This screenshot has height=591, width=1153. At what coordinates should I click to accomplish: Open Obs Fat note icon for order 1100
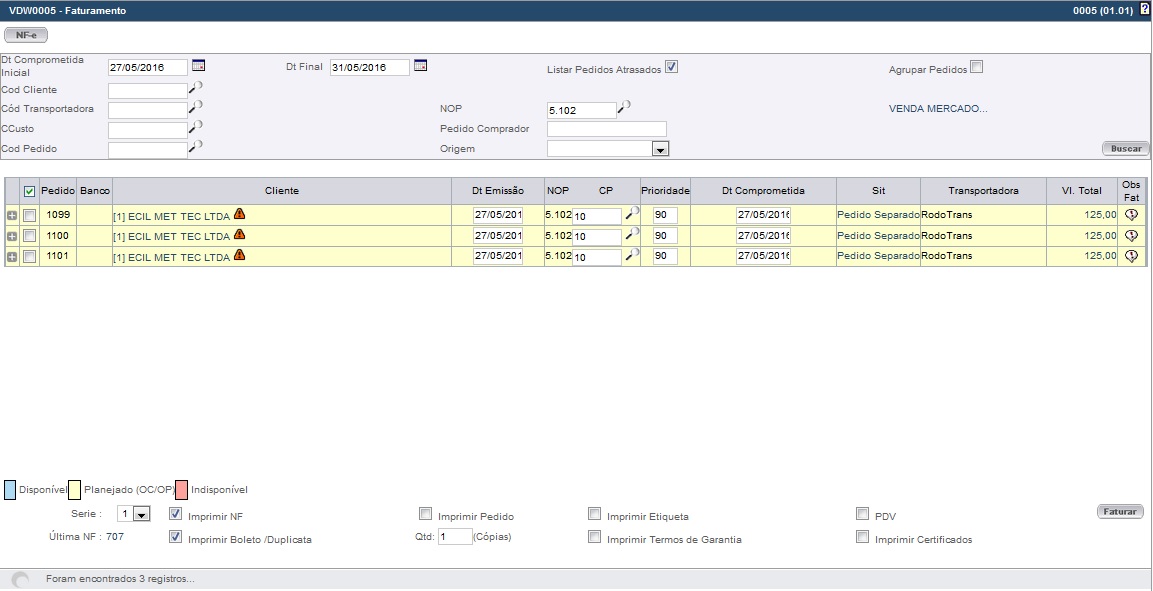tap(1131, 236)
